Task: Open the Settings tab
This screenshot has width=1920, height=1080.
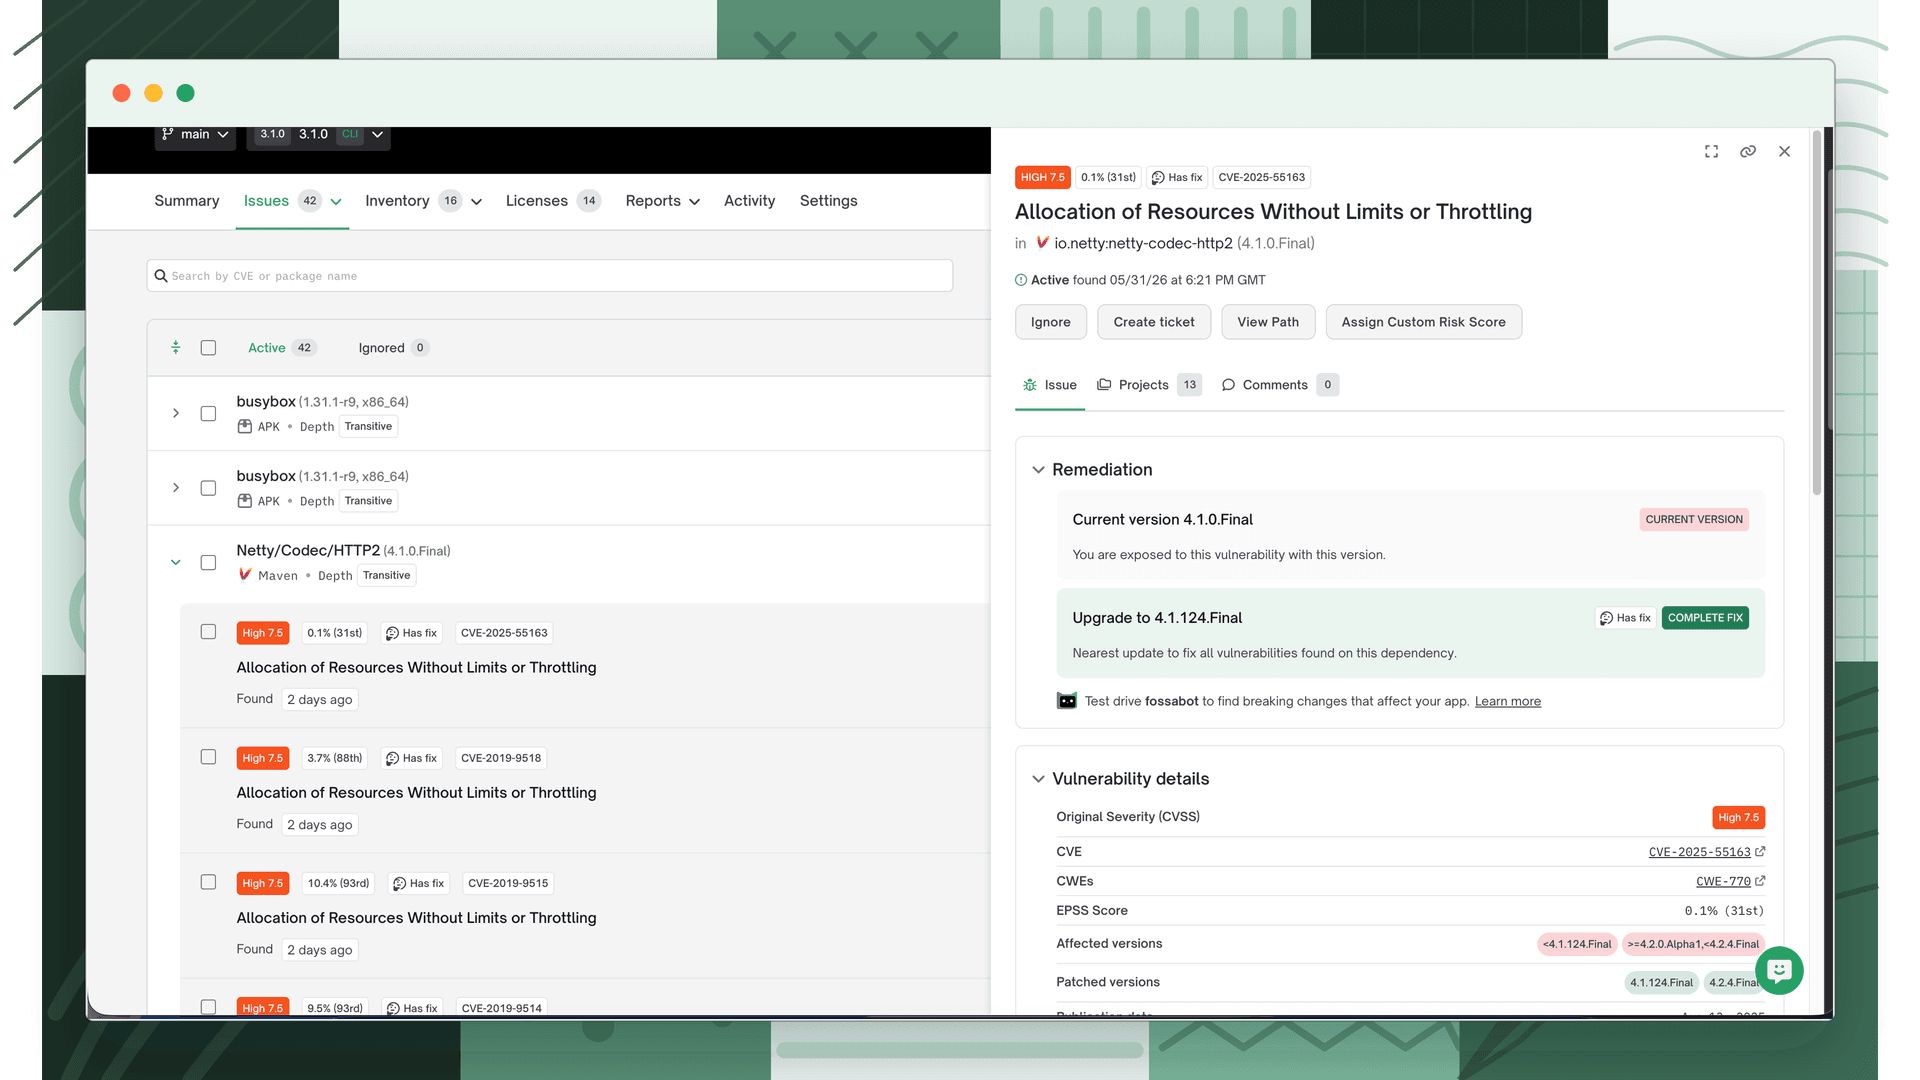Action: (828, 201)
